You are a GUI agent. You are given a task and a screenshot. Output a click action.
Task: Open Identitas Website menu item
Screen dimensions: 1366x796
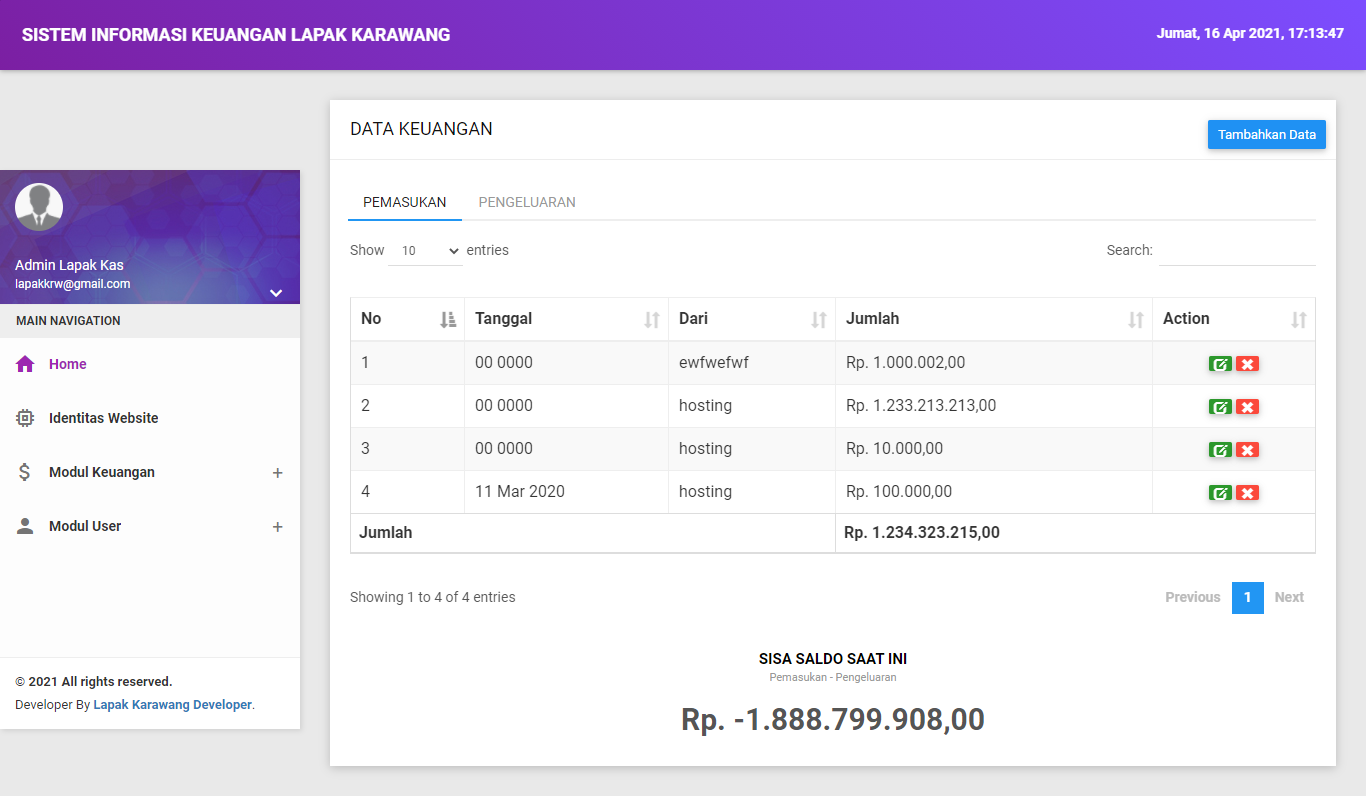click(x=150, y=418)
